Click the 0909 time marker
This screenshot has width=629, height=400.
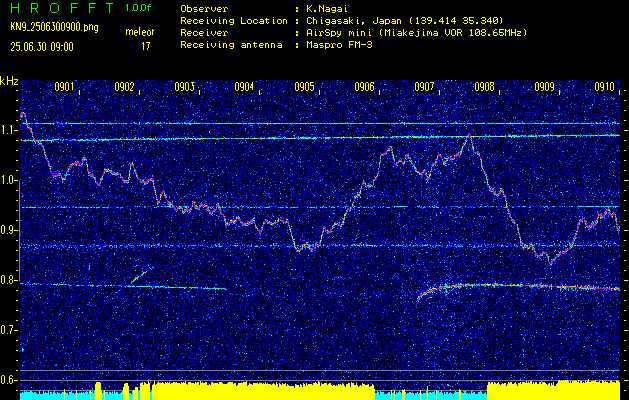544,87
